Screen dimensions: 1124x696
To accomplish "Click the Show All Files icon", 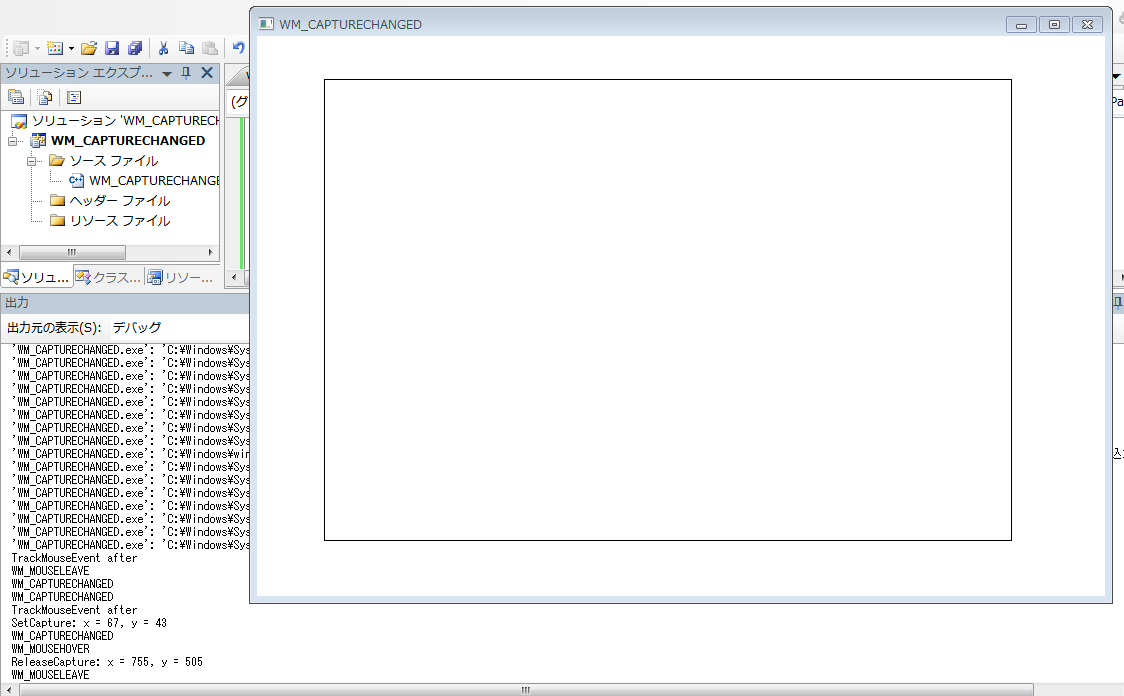I will click(x=44, y=97).
